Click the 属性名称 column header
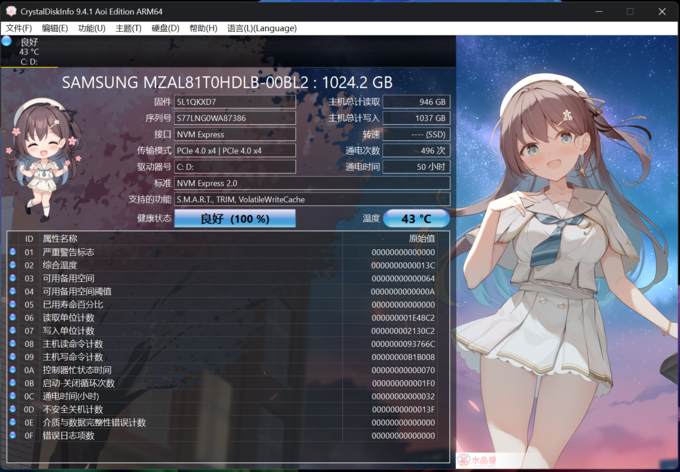 pos(60,239)
